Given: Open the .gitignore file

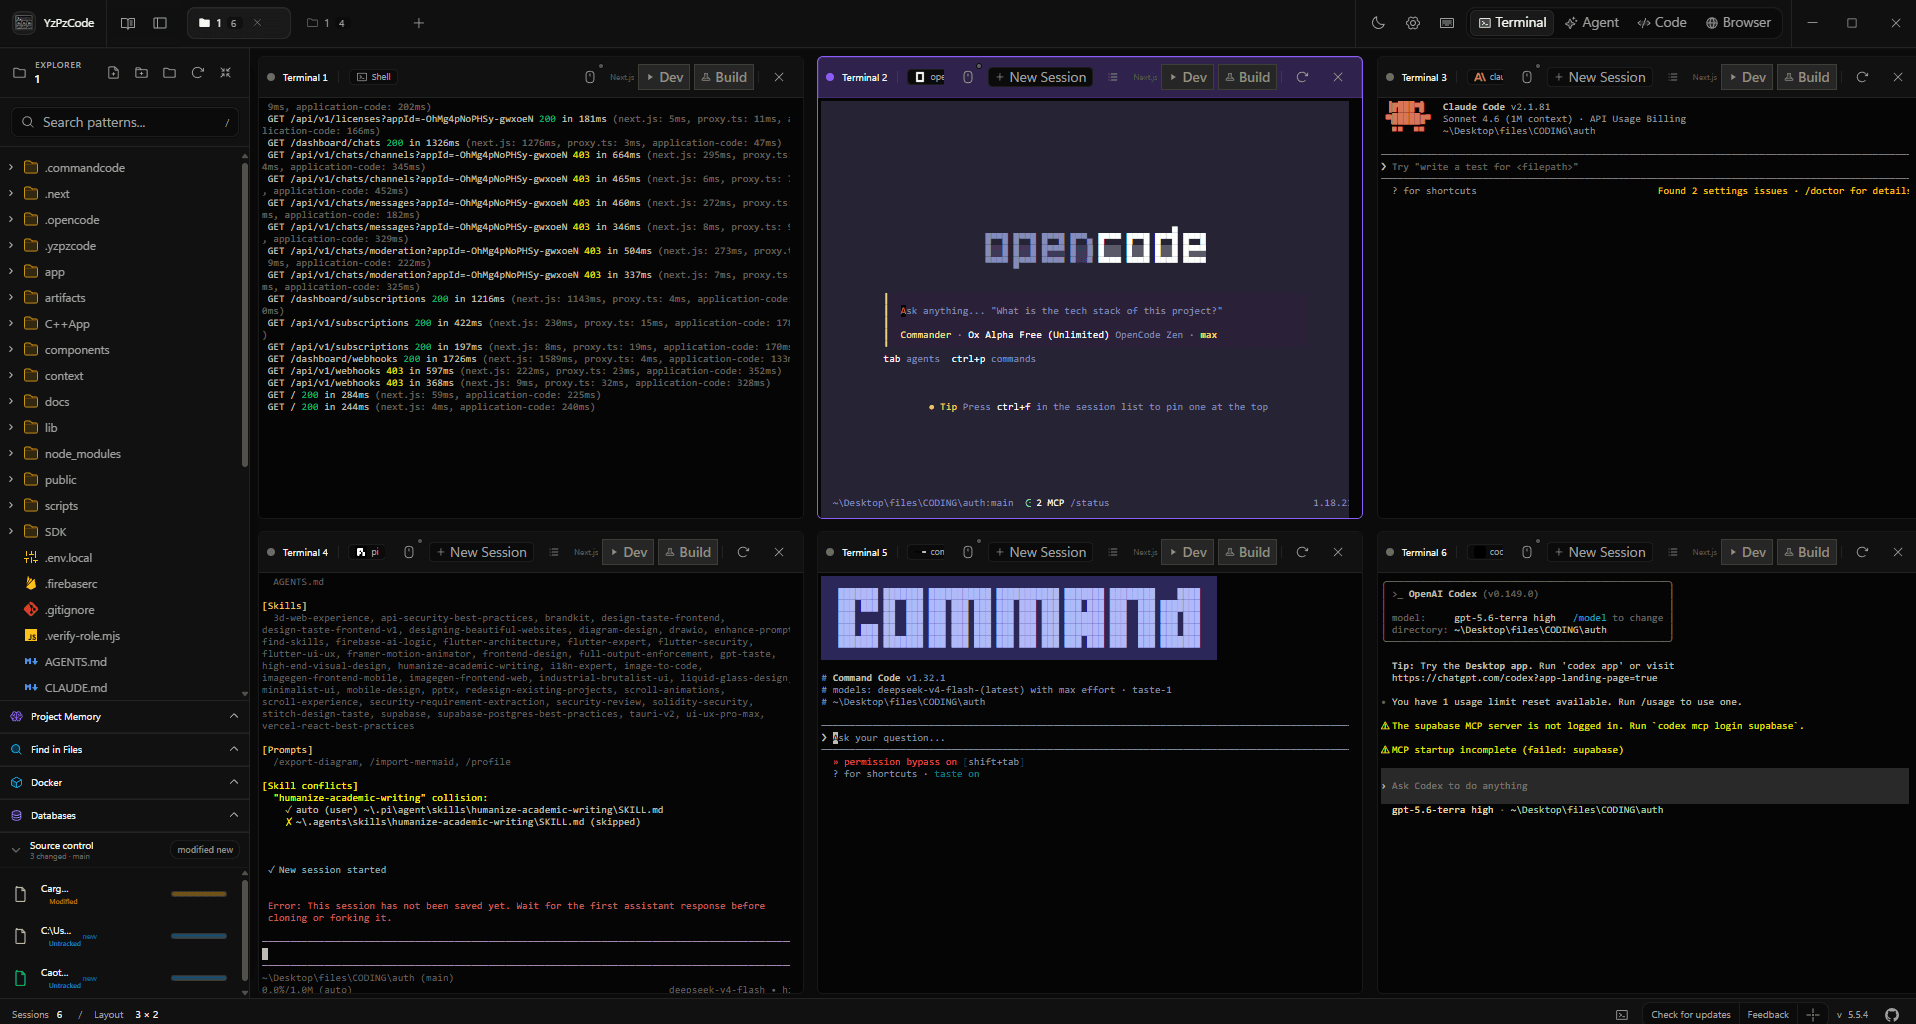Looking at the screenshot, I should click(69, 610).
